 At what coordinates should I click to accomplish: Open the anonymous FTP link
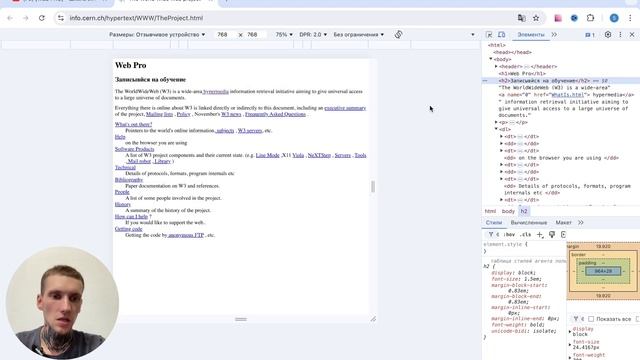pyautogui.click(x=186, y=235)
